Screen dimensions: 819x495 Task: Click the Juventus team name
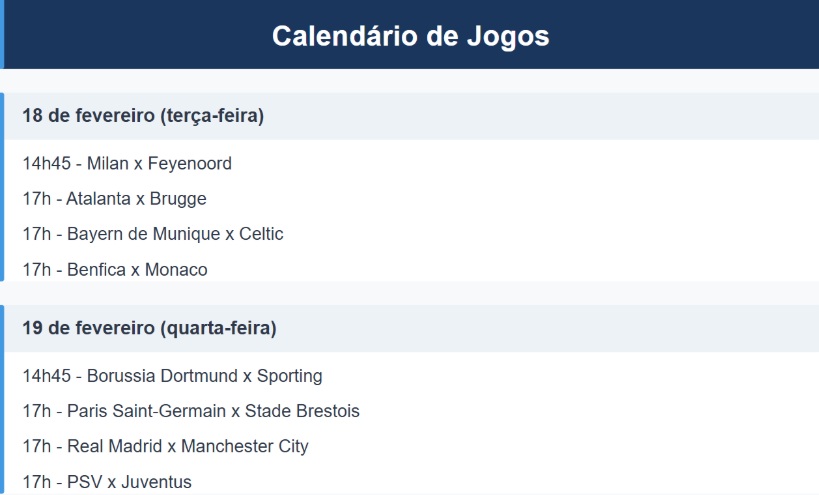(155, 482)
